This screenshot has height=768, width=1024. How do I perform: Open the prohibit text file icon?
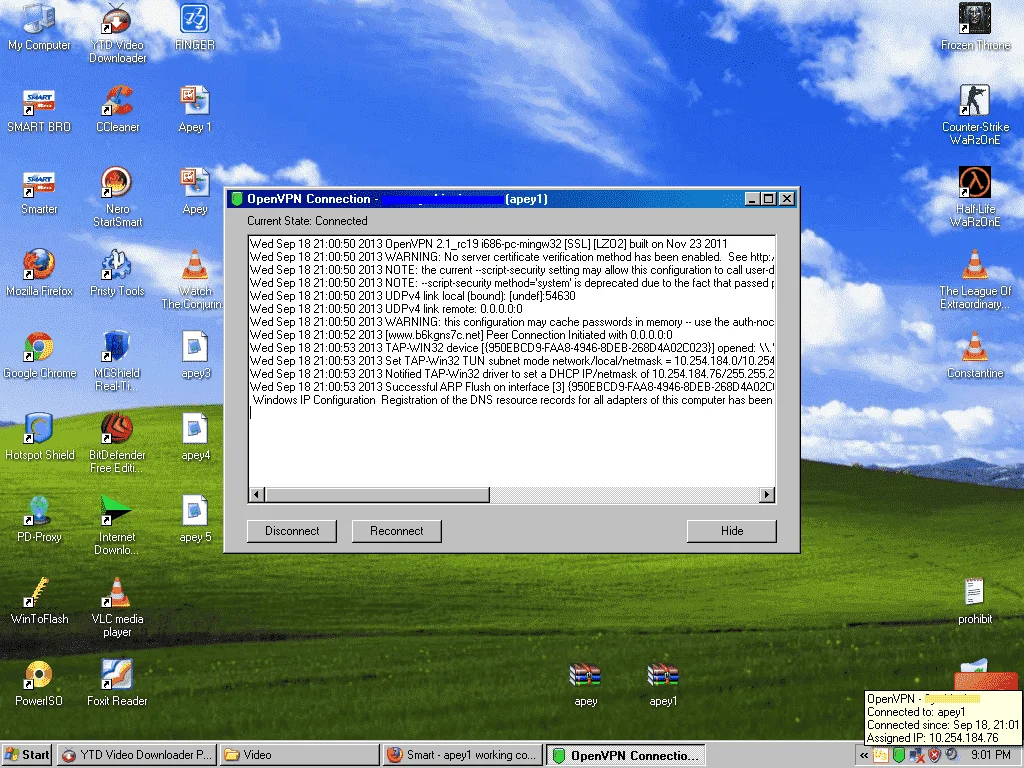pyautogui.click(x=975, y=601)
